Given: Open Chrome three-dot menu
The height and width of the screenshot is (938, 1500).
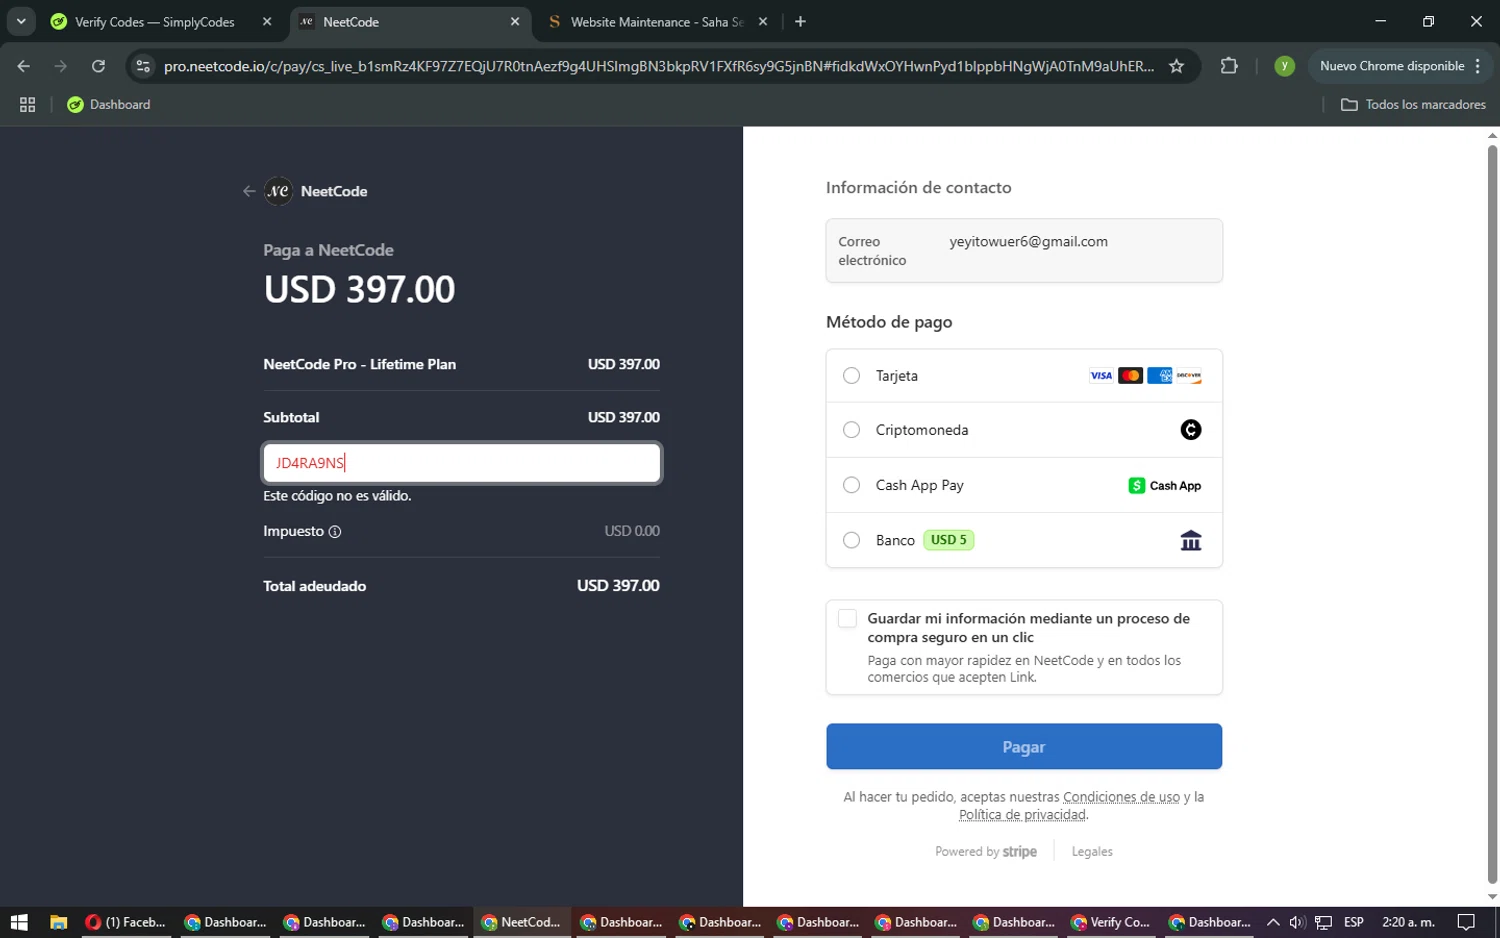Looking at the screenshot, I should (x=1478, y=66).
